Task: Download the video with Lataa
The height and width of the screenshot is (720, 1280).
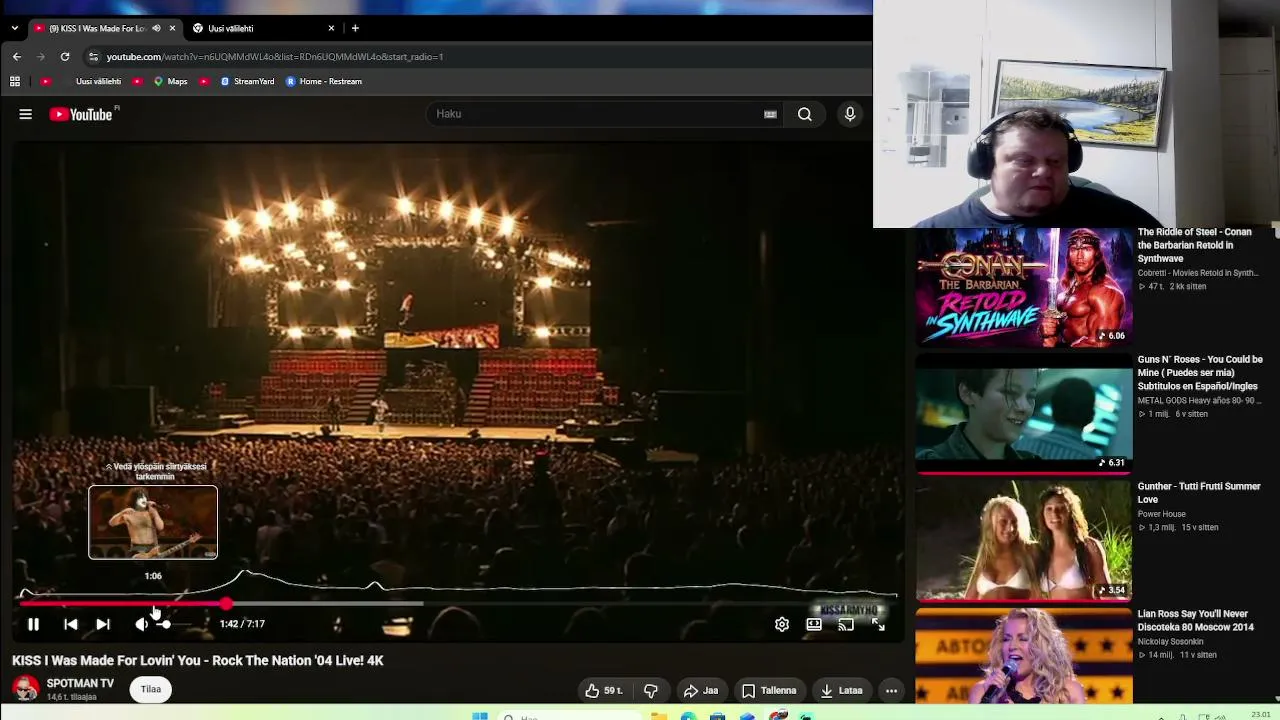Action: click(x=841, y=690)
